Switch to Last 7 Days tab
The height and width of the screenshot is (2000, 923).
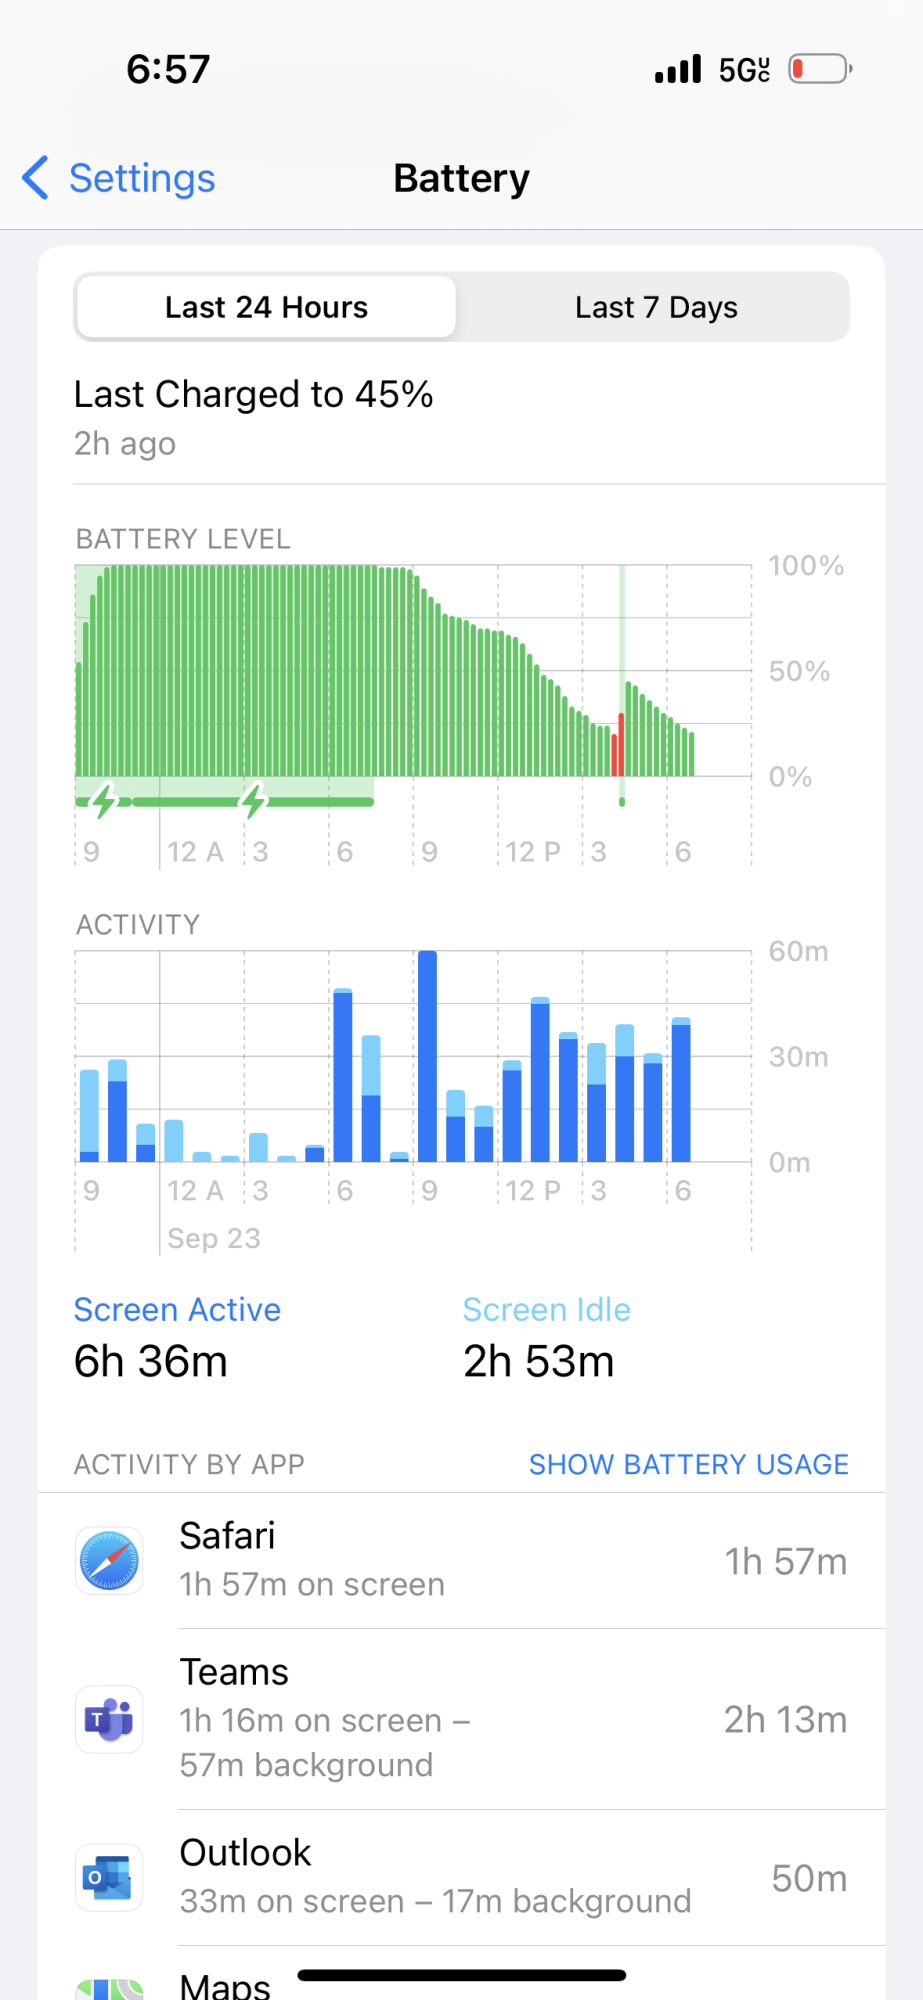point(656,307)
